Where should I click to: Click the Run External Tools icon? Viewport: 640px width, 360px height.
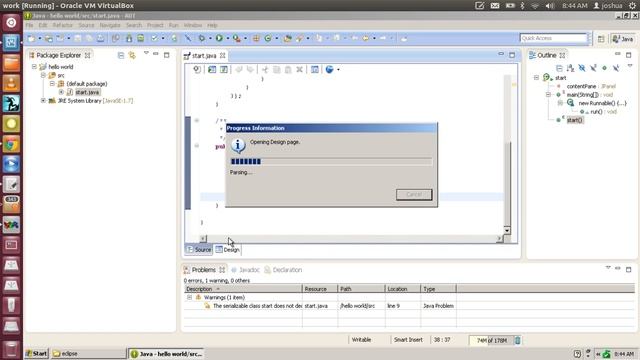[236, 38]
